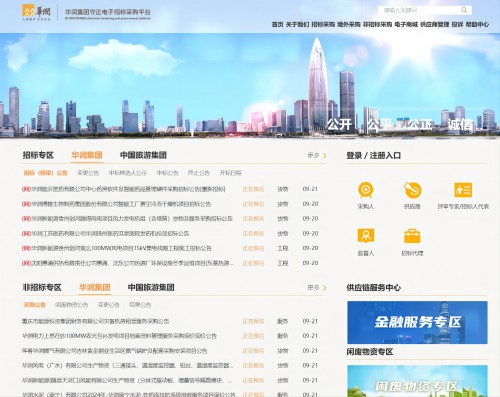This screenshot has width=500, height=397.
Task: Open the 华润电力 100MW农光互补 notice
Action: (x=119, y=336)
